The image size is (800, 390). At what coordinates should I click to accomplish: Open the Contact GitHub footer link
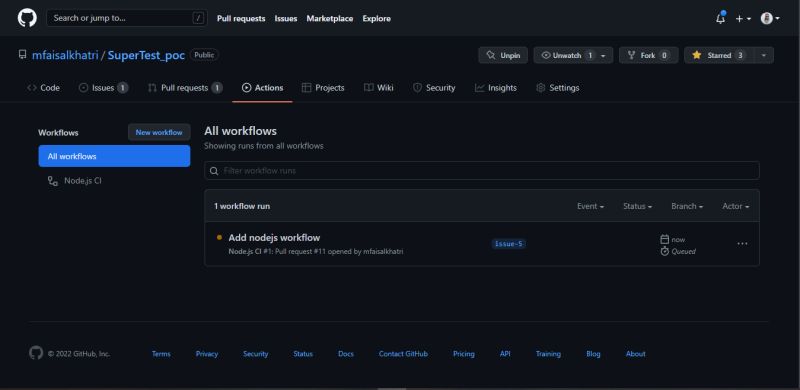pos(403,354)
